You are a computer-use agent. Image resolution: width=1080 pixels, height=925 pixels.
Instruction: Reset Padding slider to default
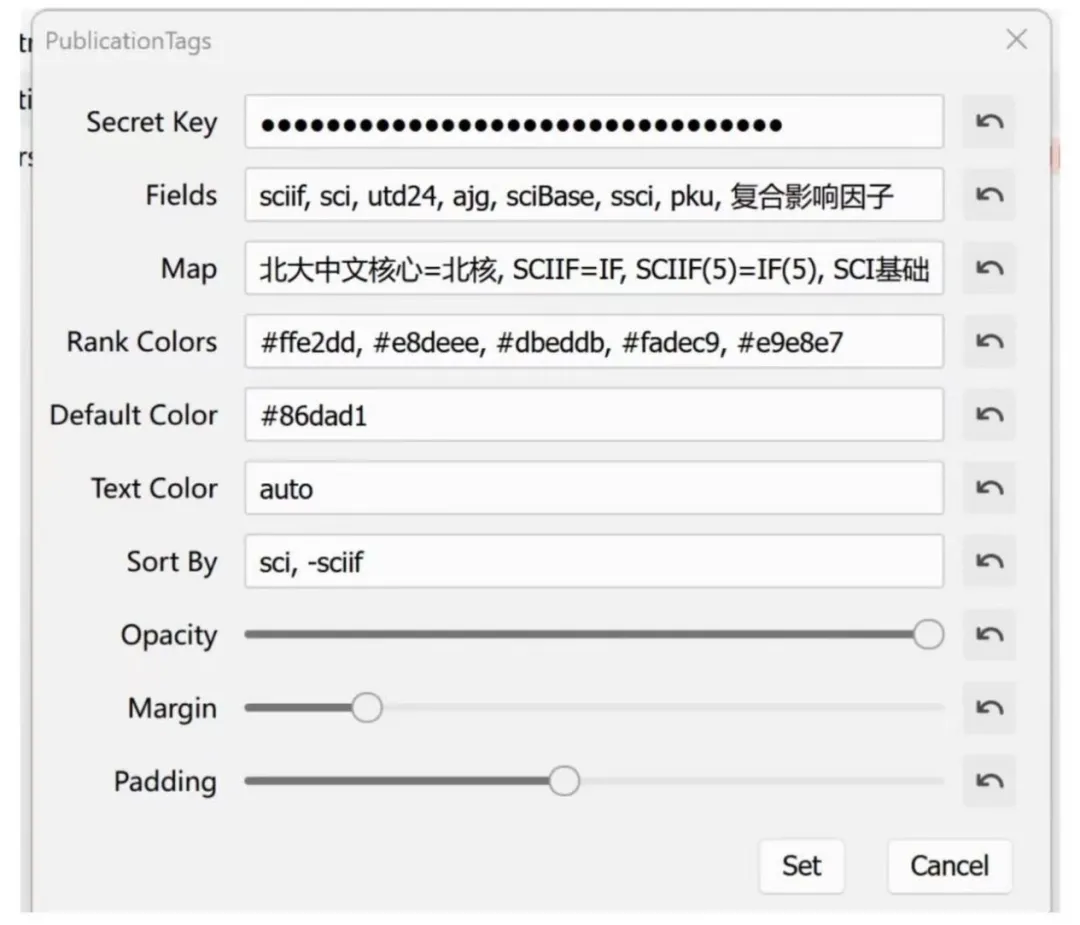pyautogui.click(x=989, y=781)
